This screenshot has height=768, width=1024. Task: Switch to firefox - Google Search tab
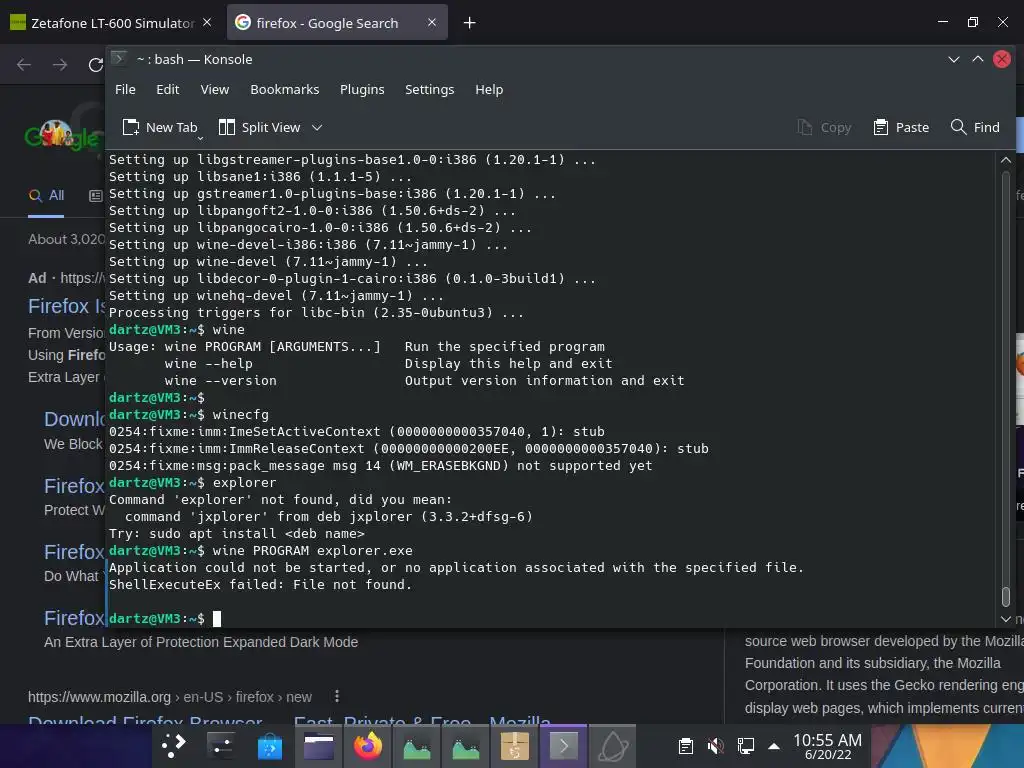[x=327, y=23]
